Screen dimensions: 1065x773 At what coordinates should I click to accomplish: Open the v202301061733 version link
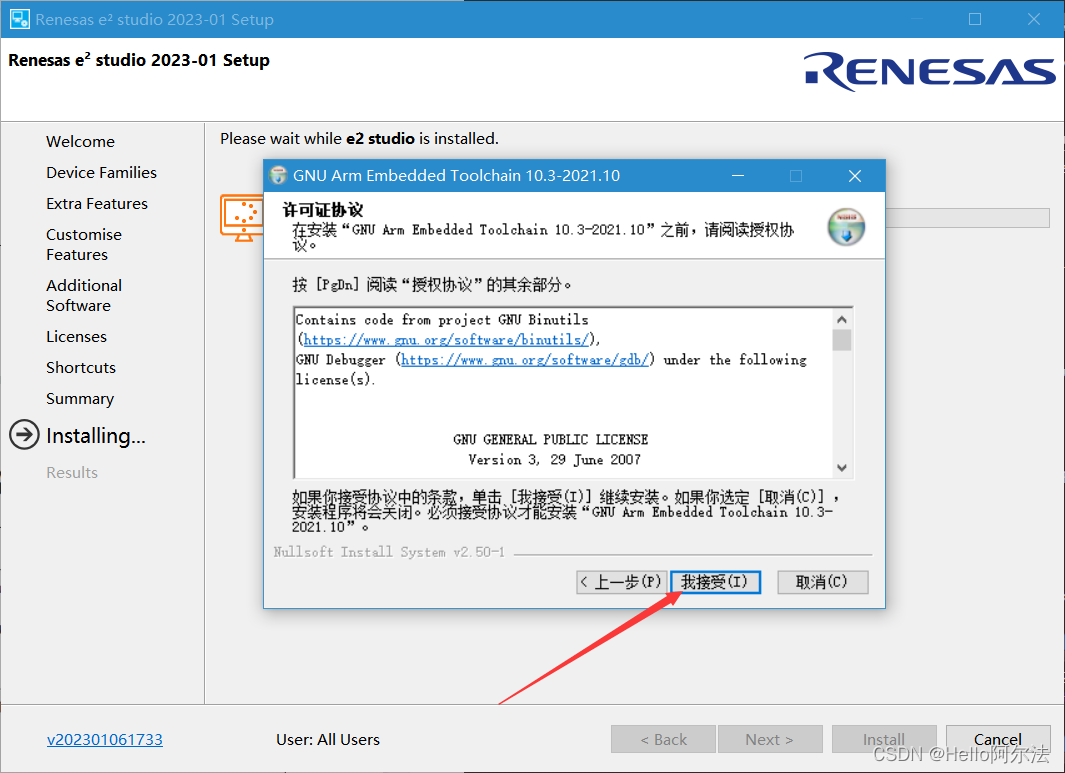click(x=105, y=740)
